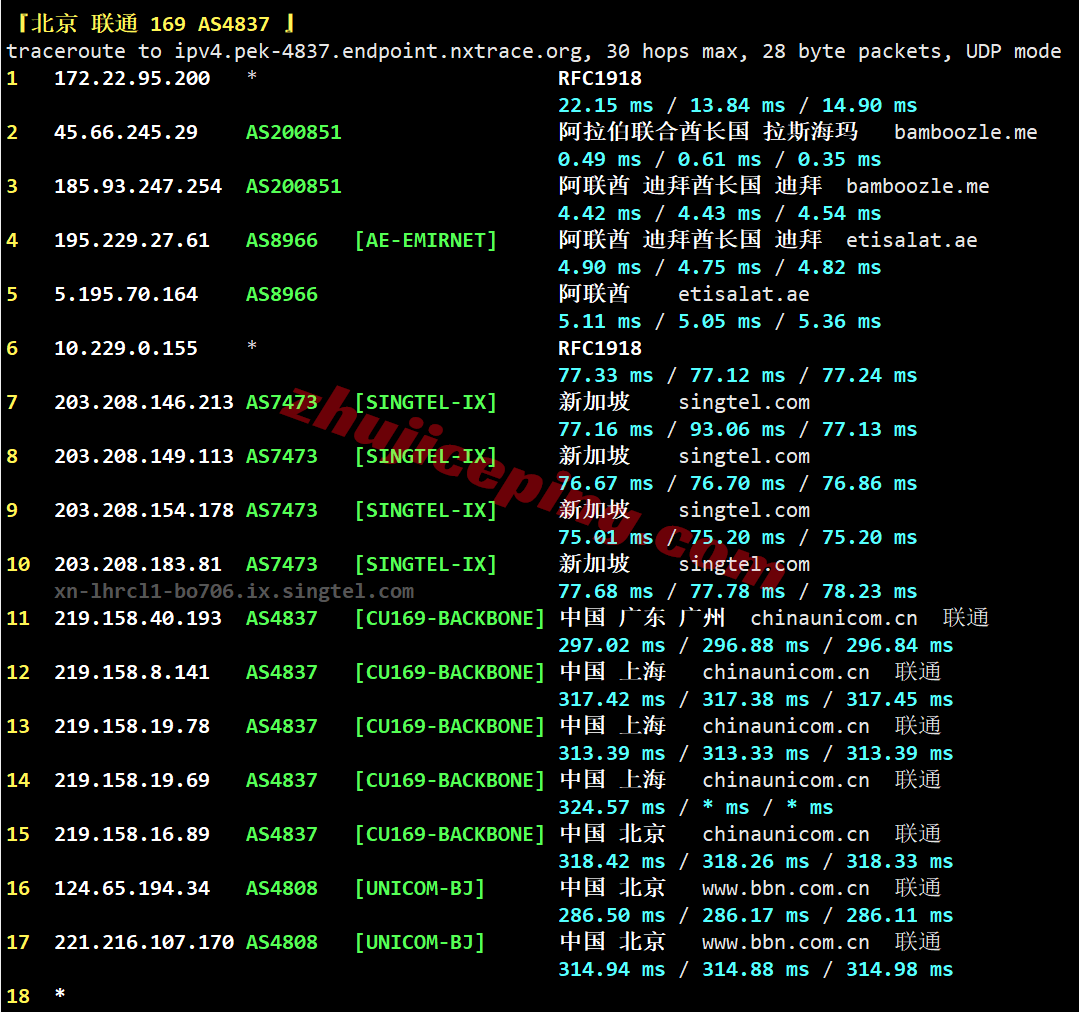Click IP address 219.158.19.78 at hop 13

[x=132, y=726]
